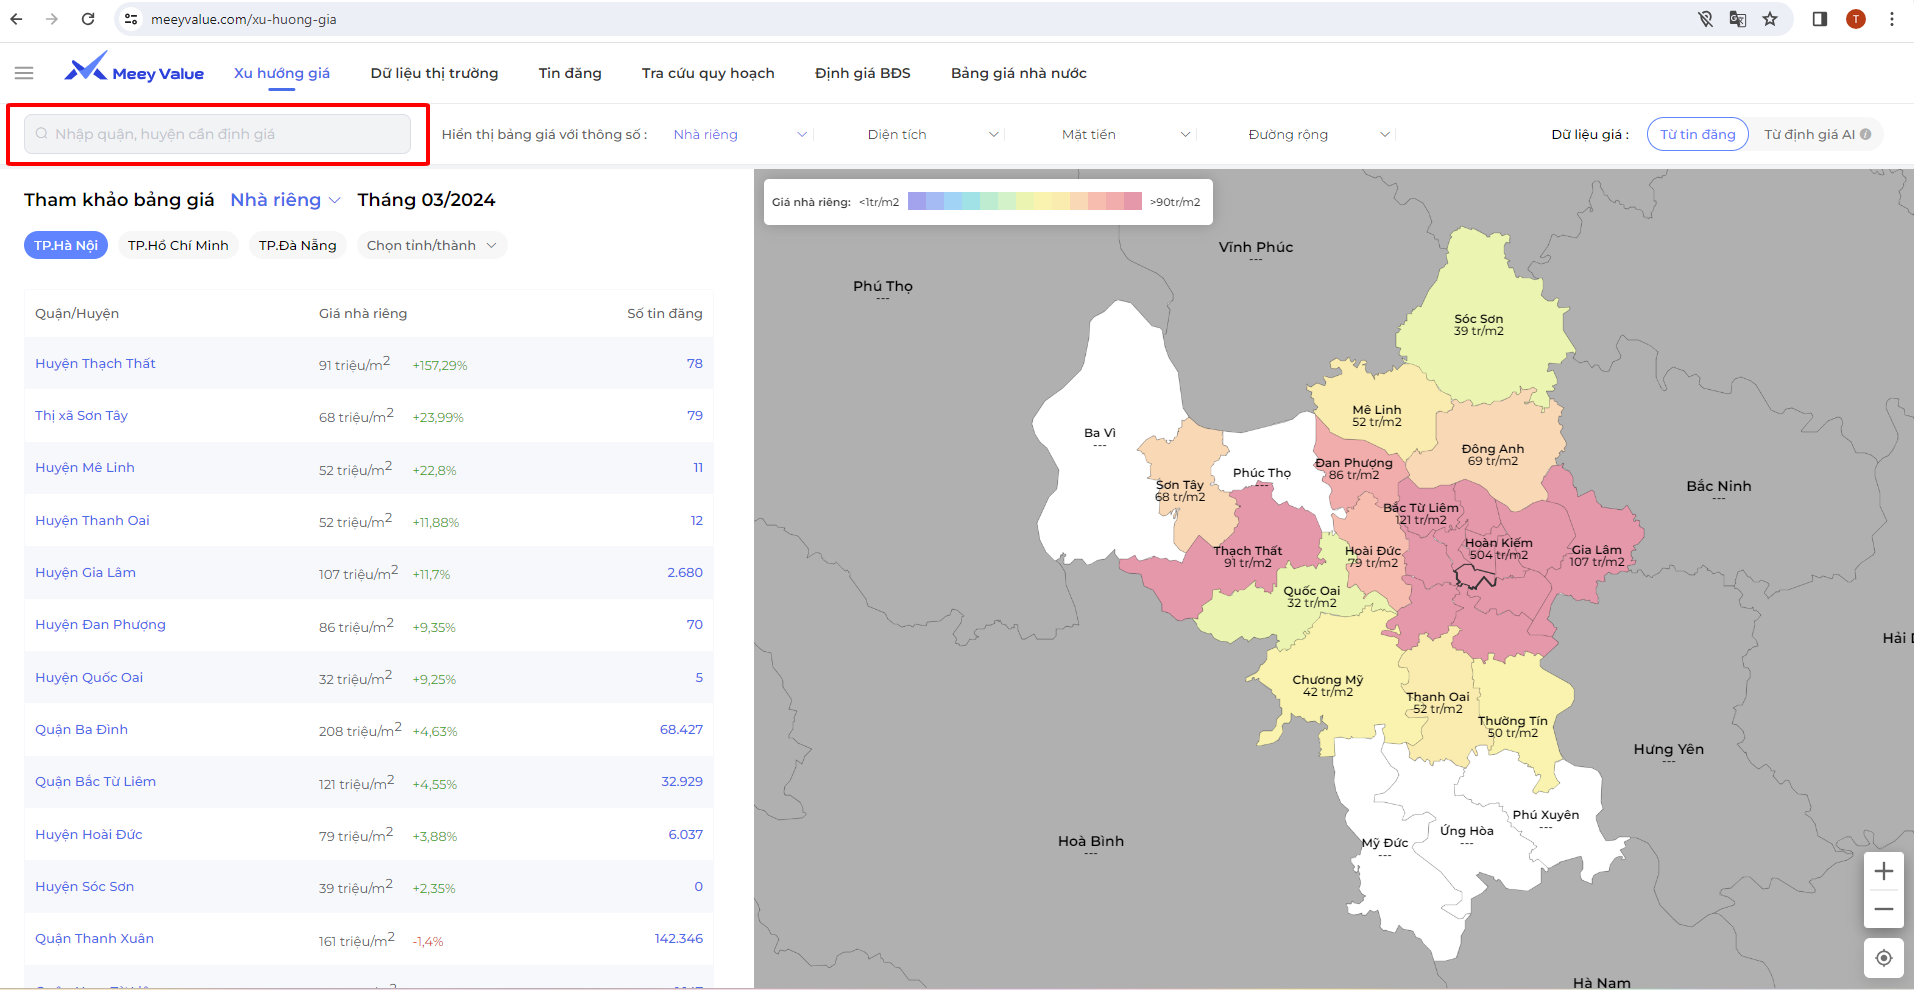Screen dimensions: 1914x990
Task: Click the price color legend bar
Action: pyautogui.click(x=1024, y=201)
